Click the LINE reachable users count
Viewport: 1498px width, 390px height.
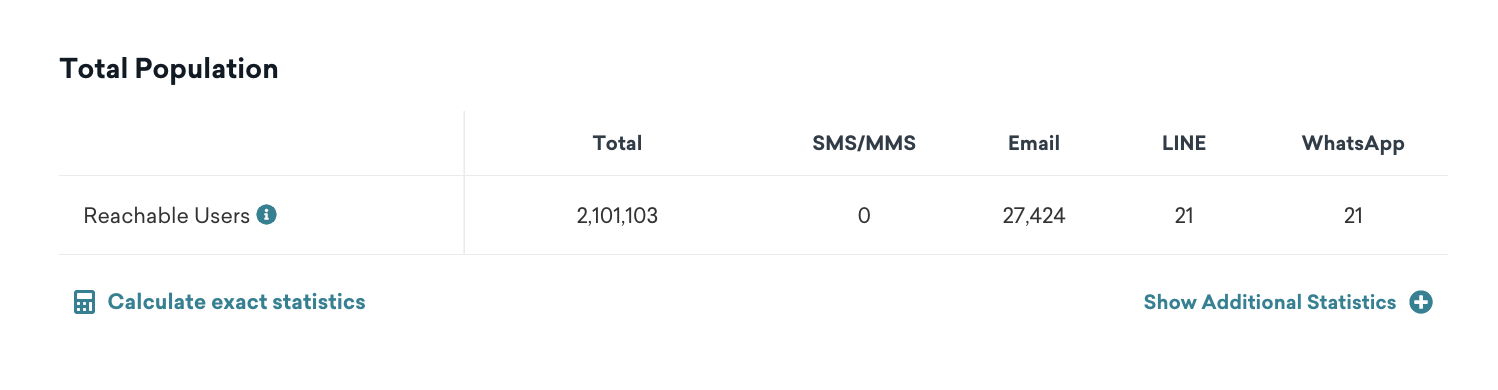1184,215
